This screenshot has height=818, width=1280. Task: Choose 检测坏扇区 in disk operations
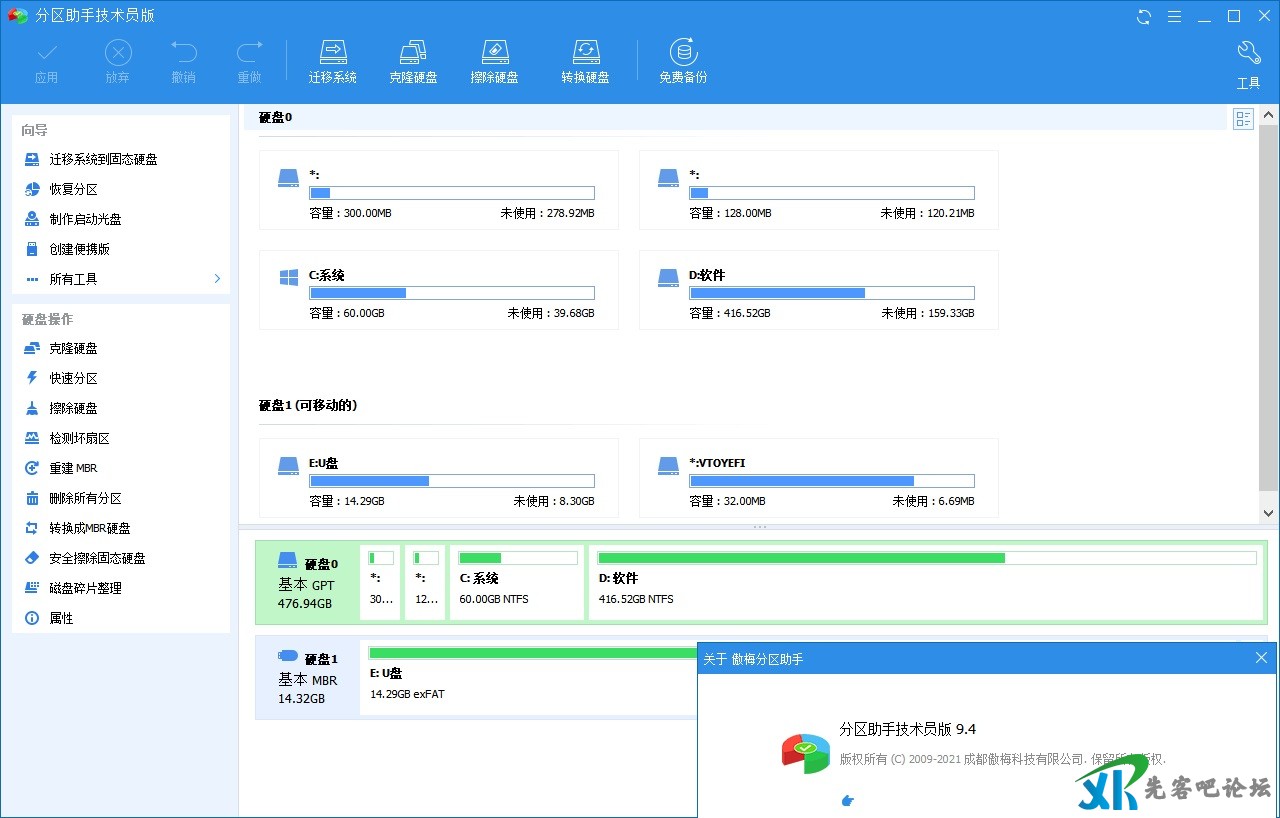pos(79,438)
